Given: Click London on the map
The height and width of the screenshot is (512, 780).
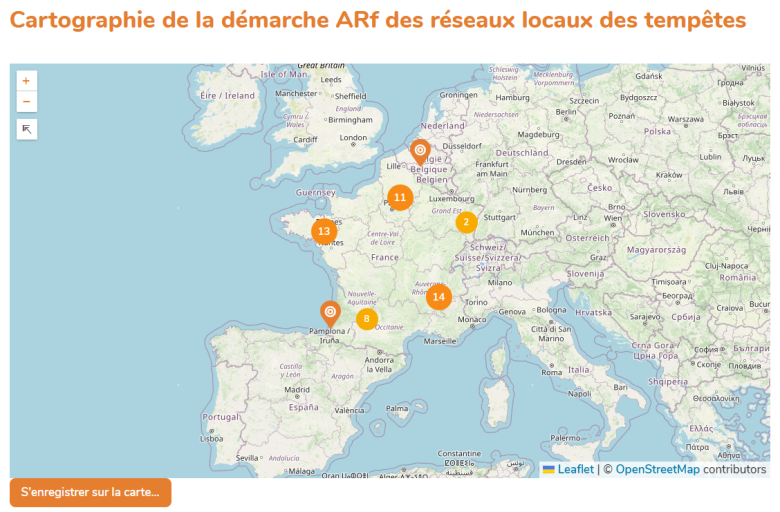Looking at the screenshot, I should (x=354, y=139).
